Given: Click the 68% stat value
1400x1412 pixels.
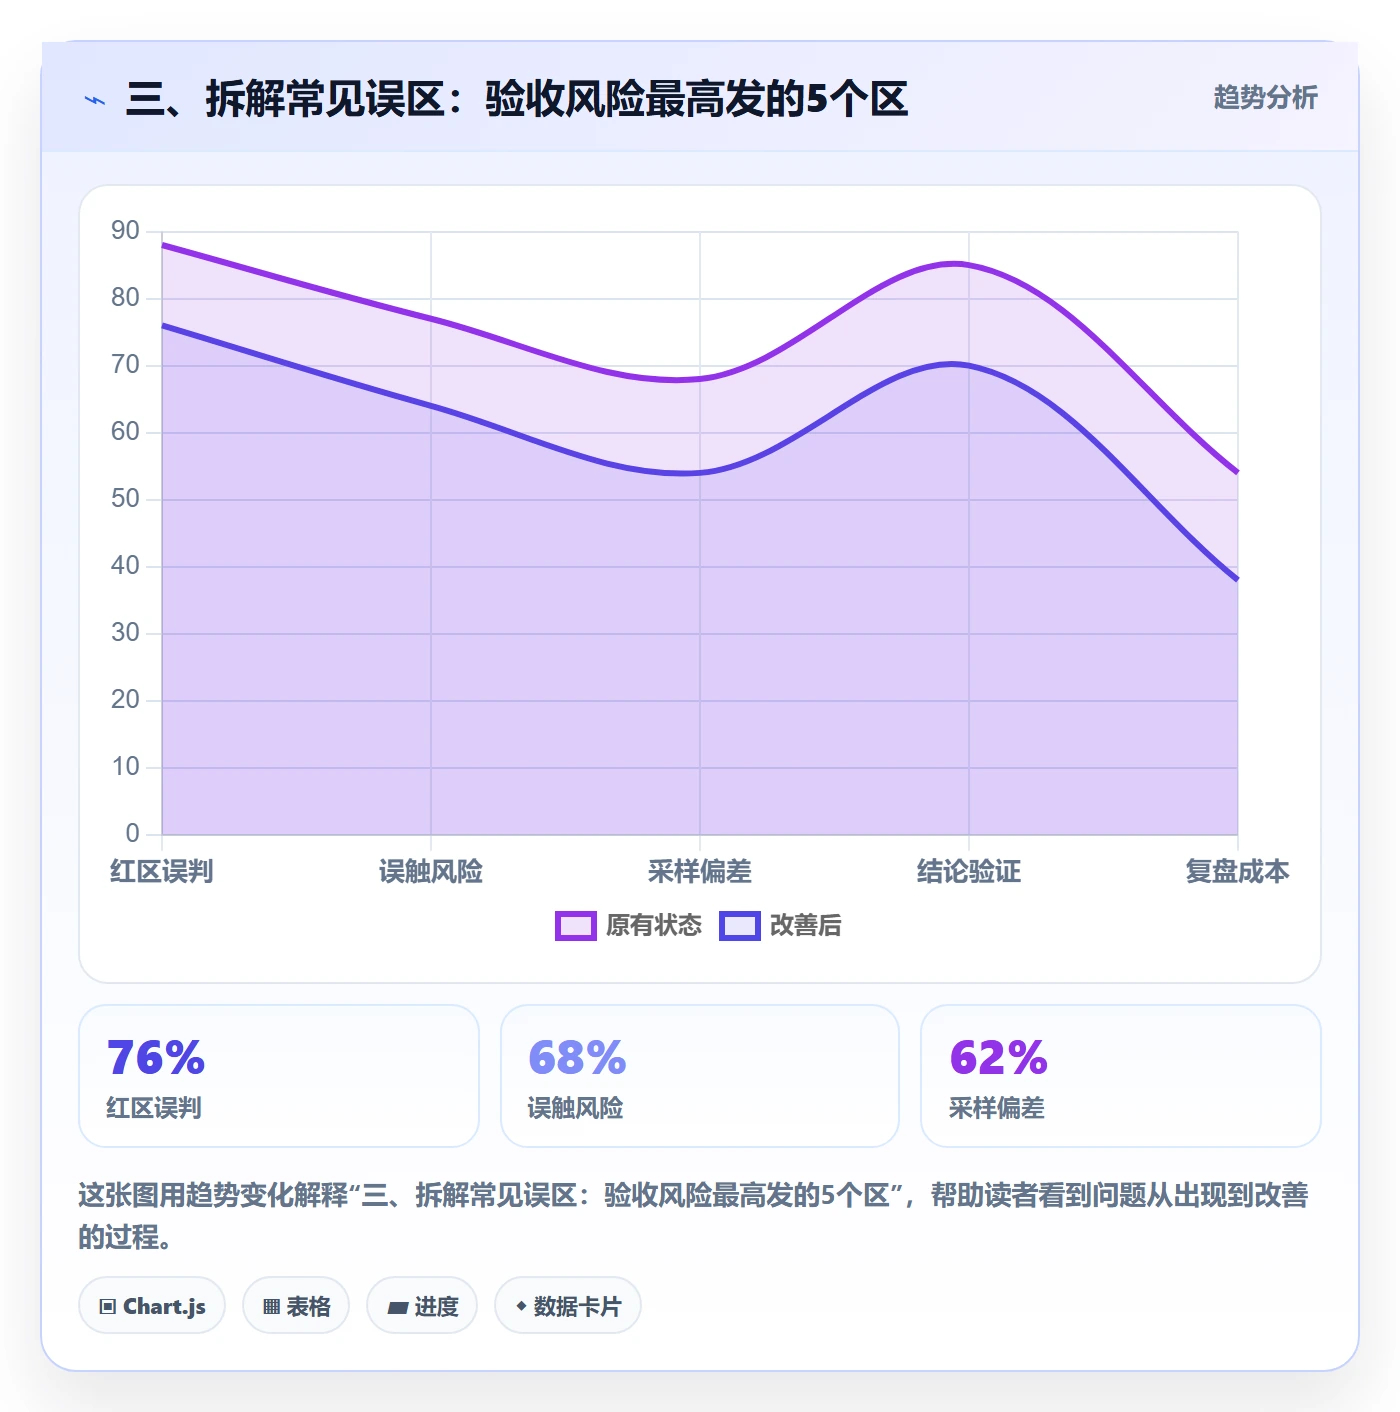Looking at the screenshot, I should 577,1058.
